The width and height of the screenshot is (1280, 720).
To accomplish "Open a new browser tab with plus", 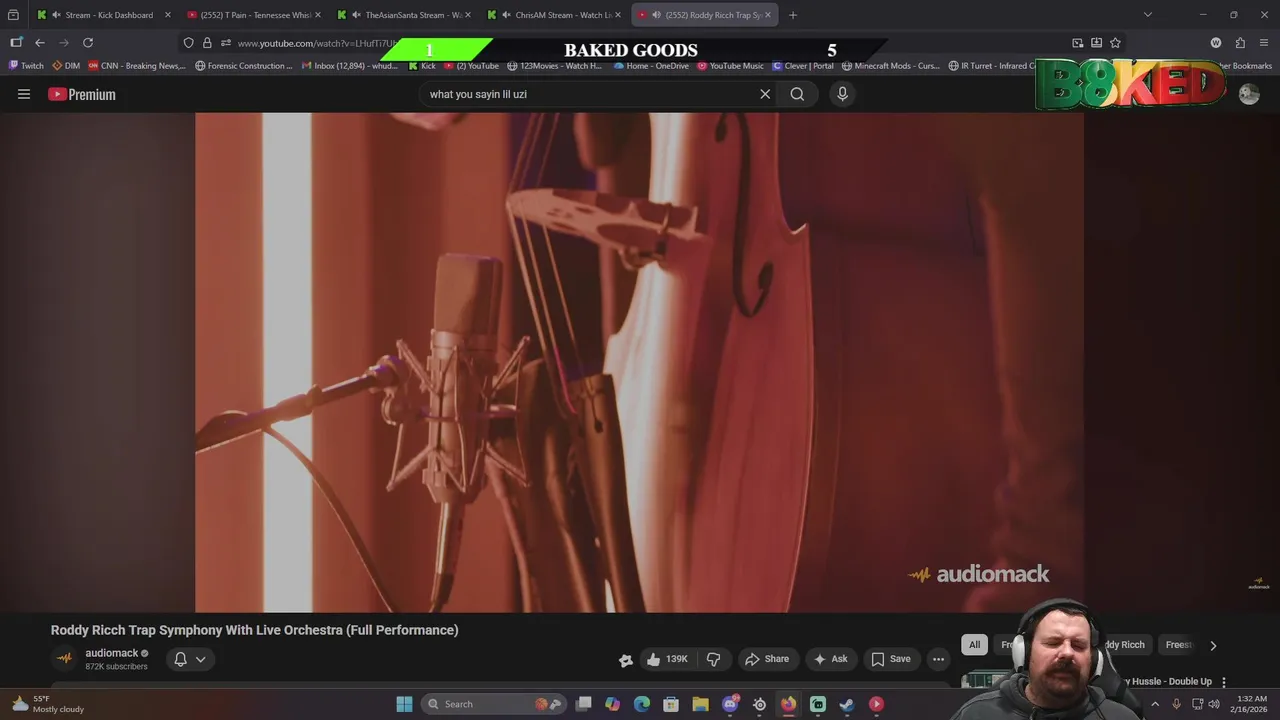I will (x=793, y=15).
